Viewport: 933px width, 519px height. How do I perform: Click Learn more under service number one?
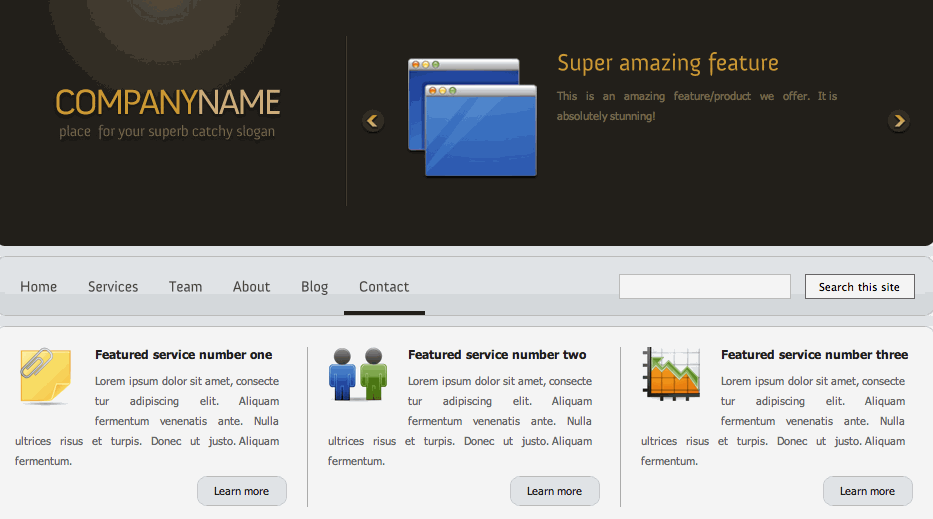coord(242,491)
